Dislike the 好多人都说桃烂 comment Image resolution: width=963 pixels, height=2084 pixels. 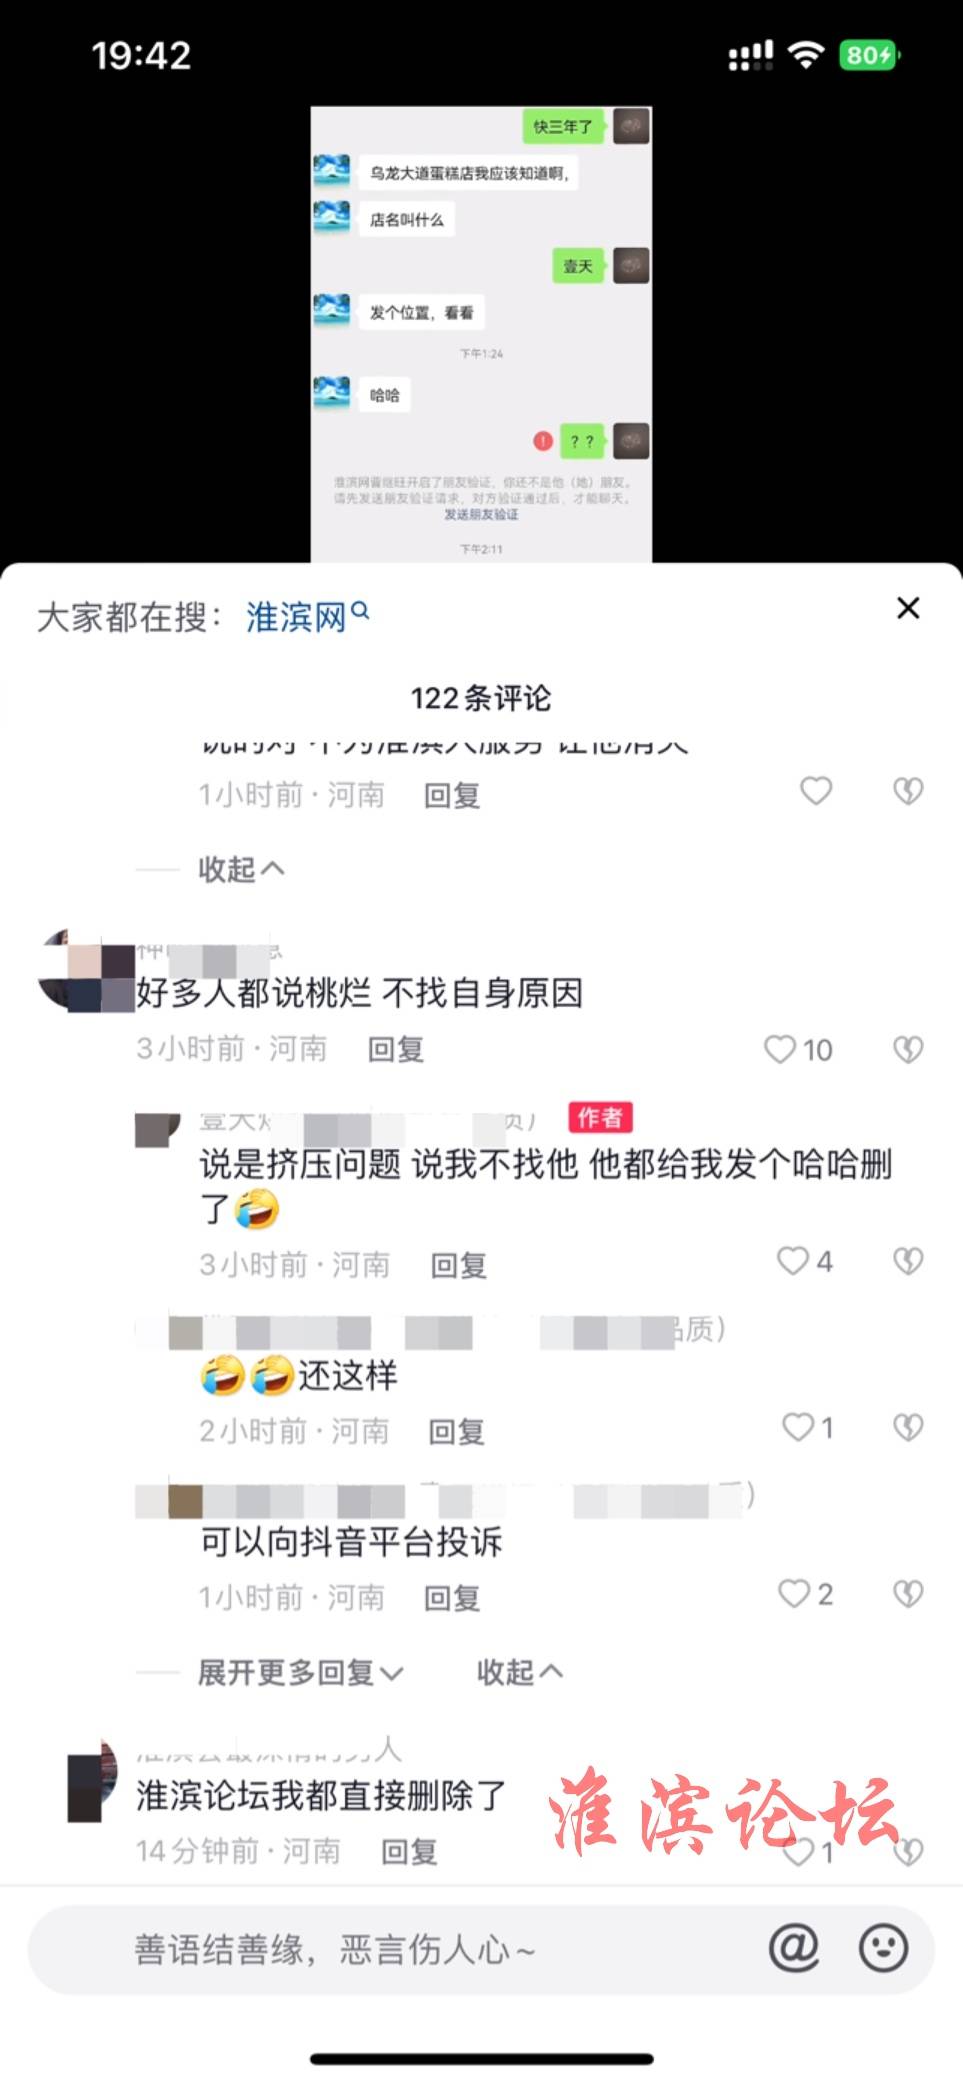tap(908, 1049)
